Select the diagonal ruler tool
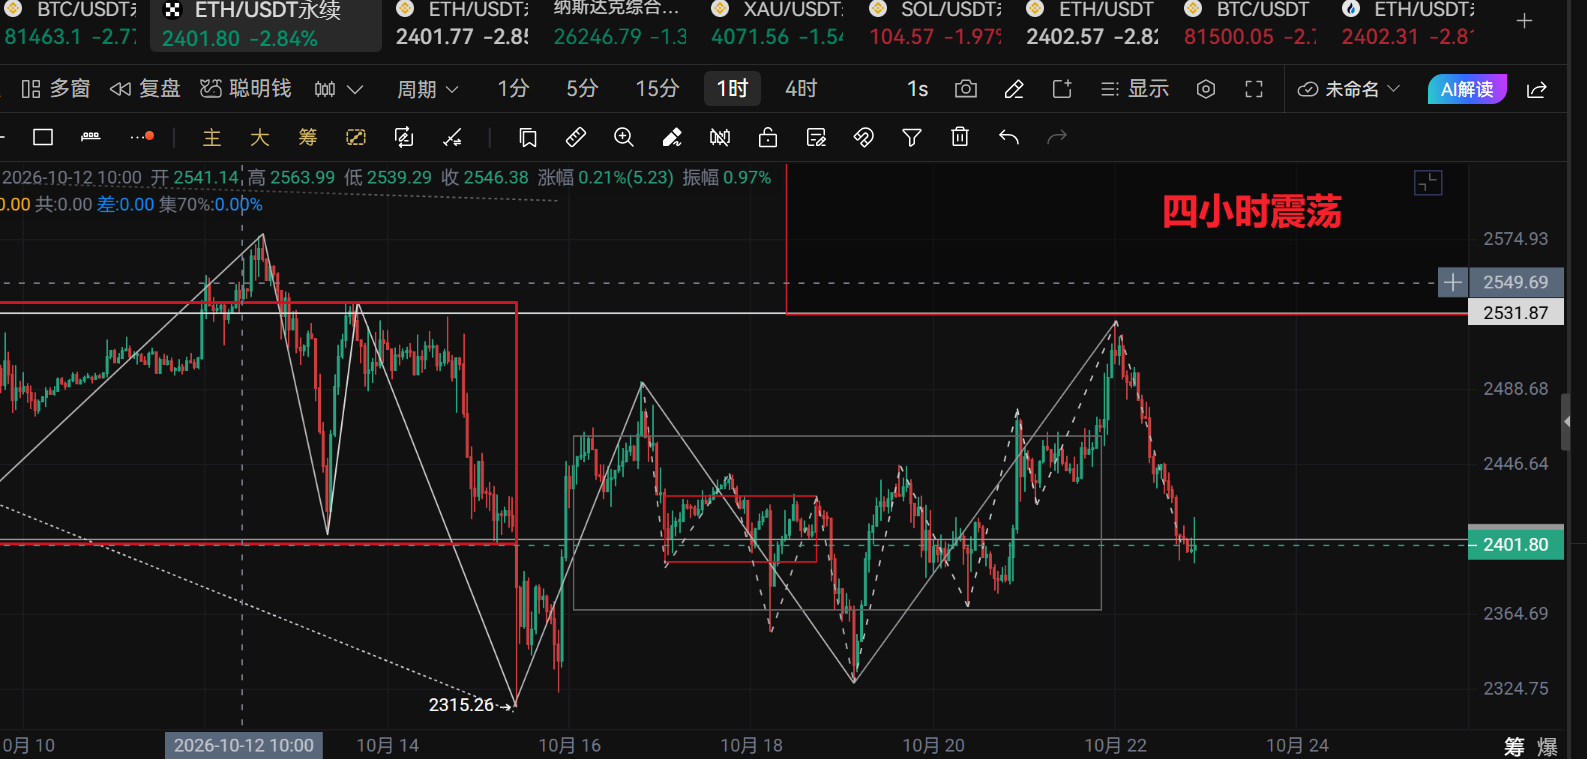The width and height of the screenshot is (1587, 759). point(576,137)
